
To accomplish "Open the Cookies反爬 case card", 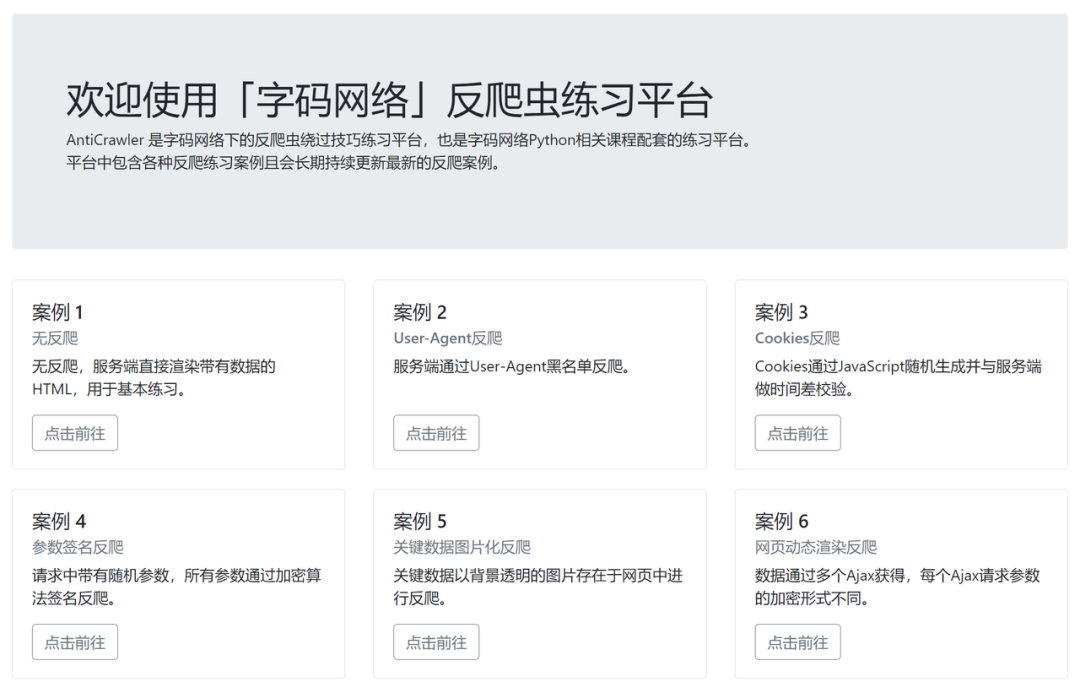I will (x=901, y=374).
